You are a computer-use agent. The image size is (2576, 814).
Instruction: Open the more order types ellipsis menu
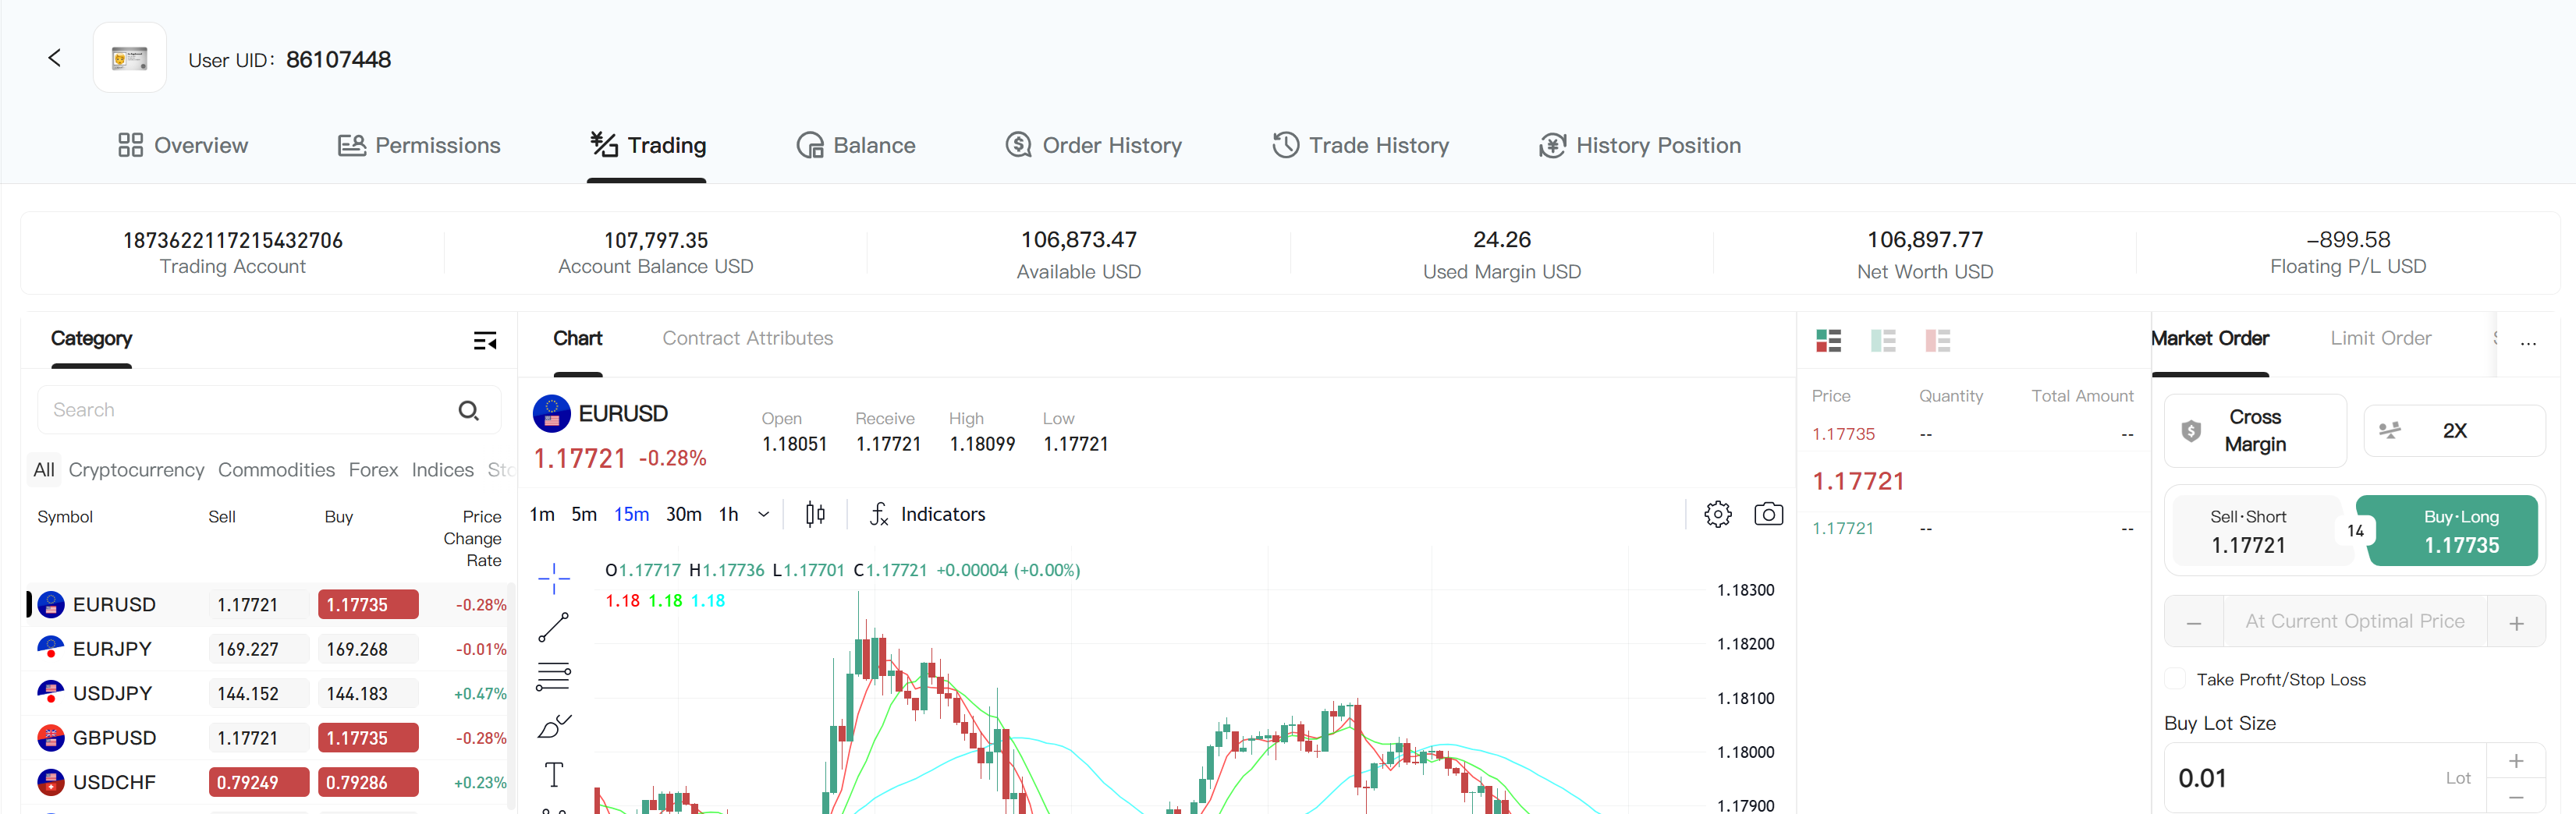(x=2528, y=342)
